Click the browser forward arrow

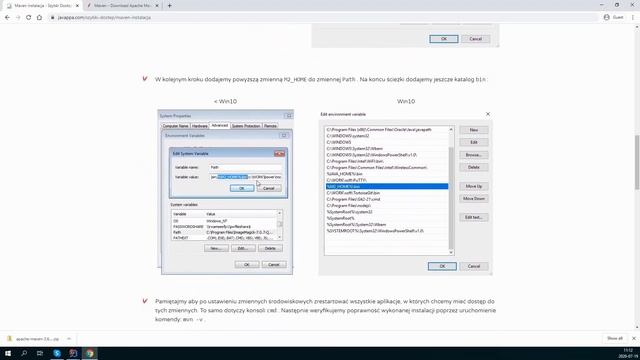tap(18, 18)
